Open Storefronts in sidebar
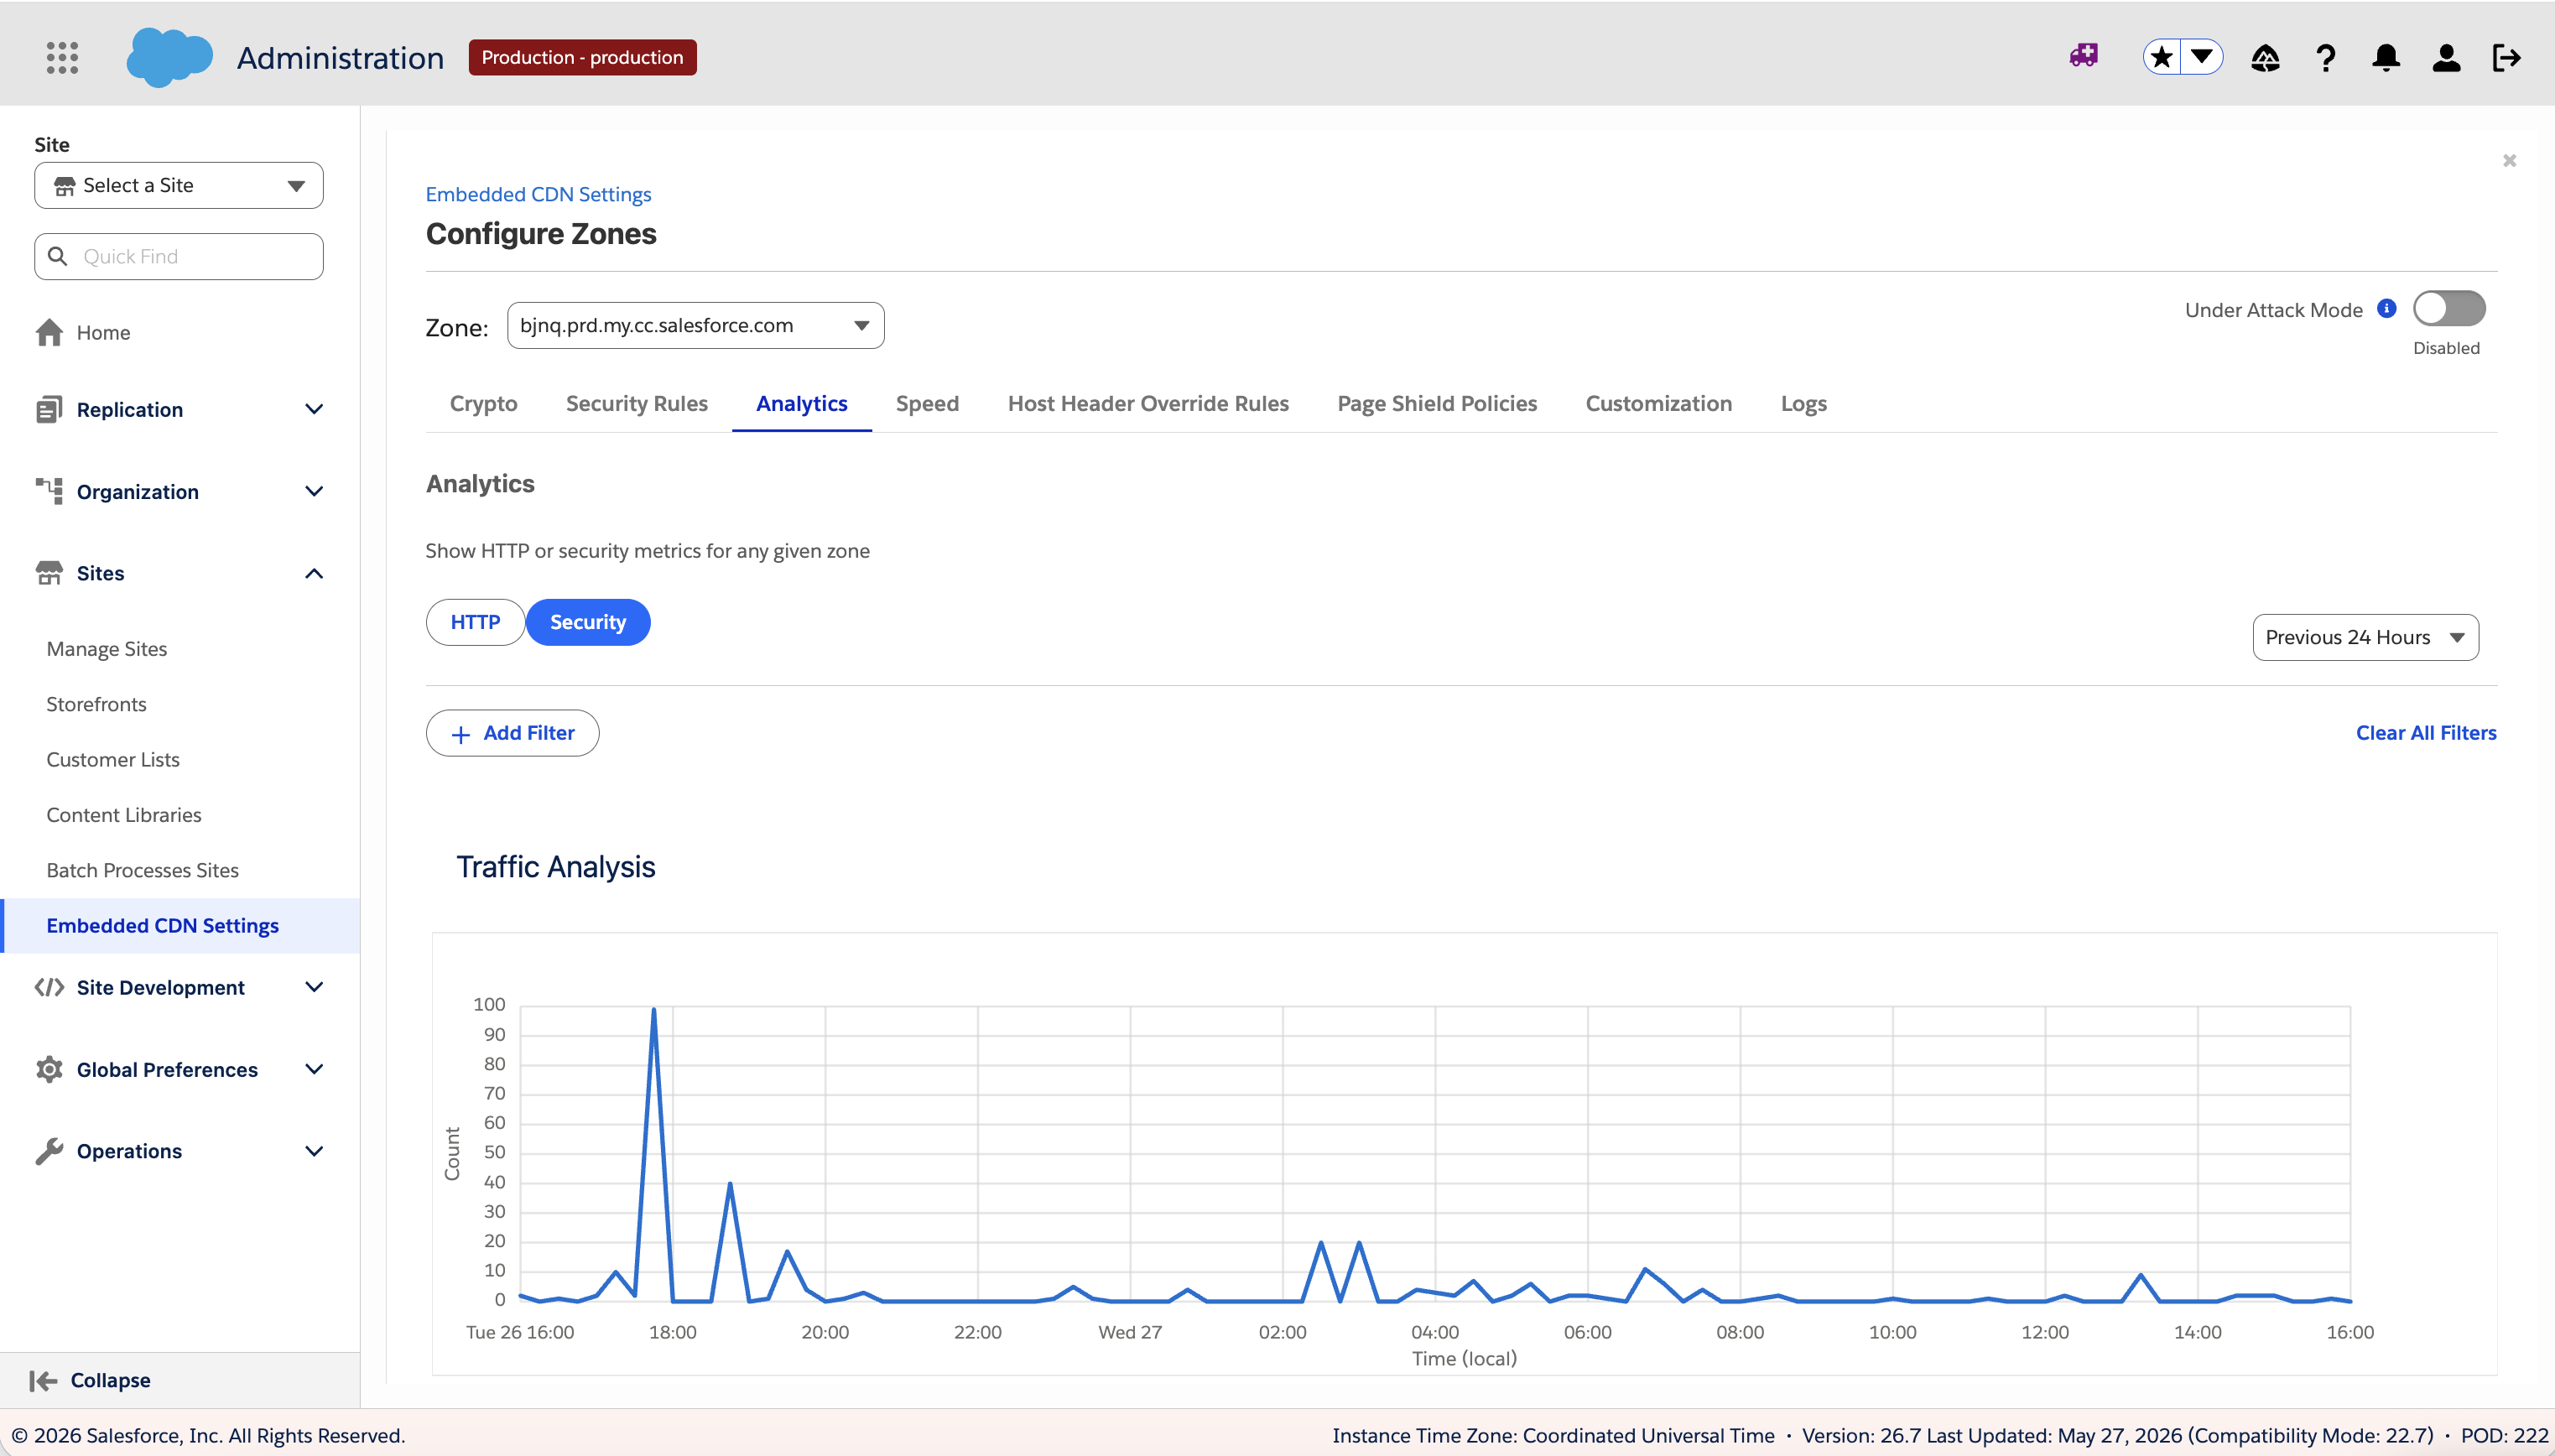Image resolution: width=2555 pixels, height=1456 pixels. 96,704
